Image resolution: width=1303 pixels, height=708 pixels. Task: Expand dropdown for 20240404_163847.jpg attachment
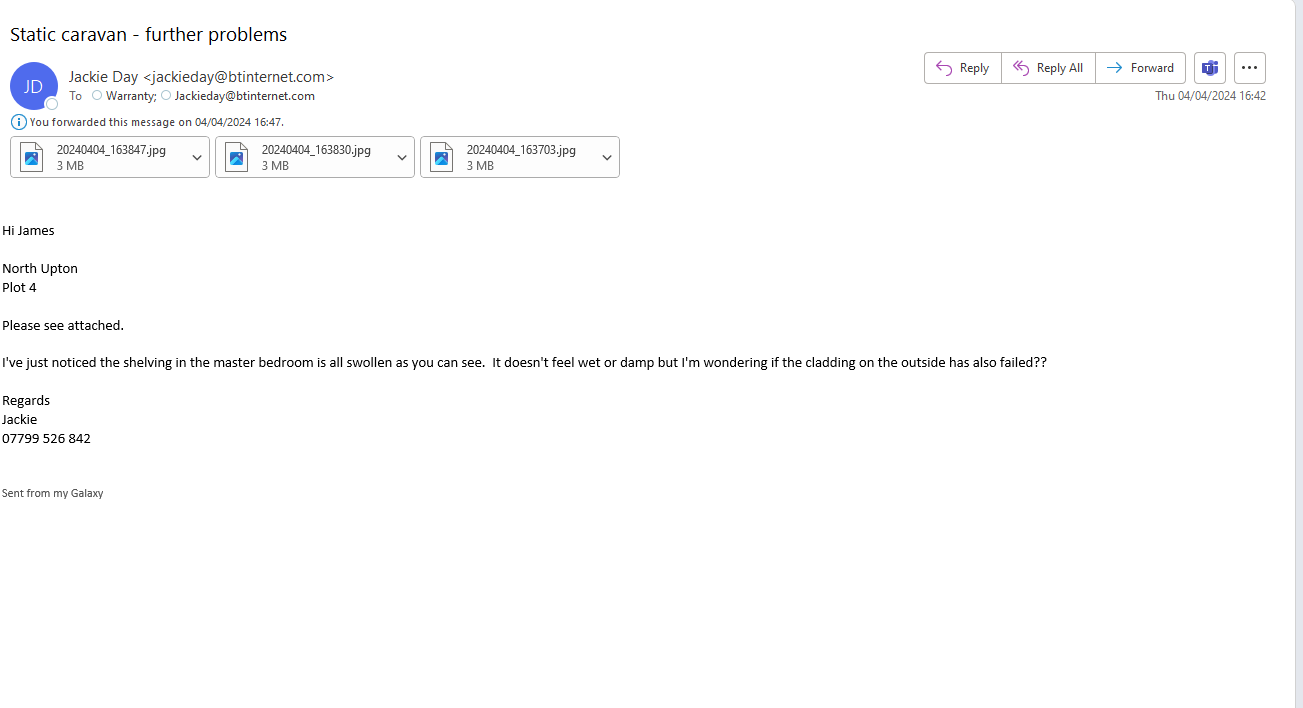click(x=197, y=158)
